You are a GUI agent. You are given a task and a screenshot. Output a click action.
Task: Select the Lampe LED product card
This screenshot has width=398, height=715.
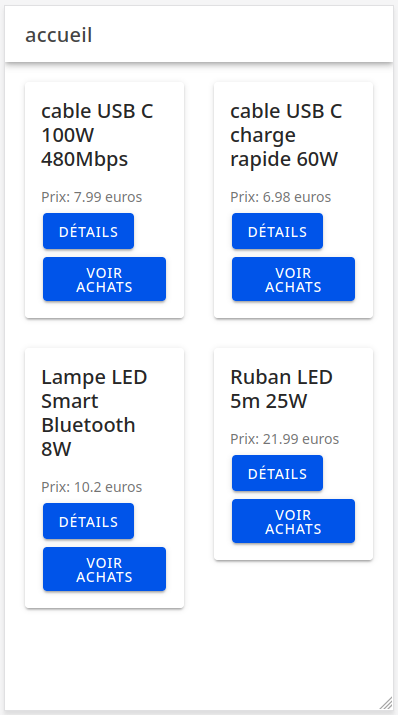(x=104, y=478)
